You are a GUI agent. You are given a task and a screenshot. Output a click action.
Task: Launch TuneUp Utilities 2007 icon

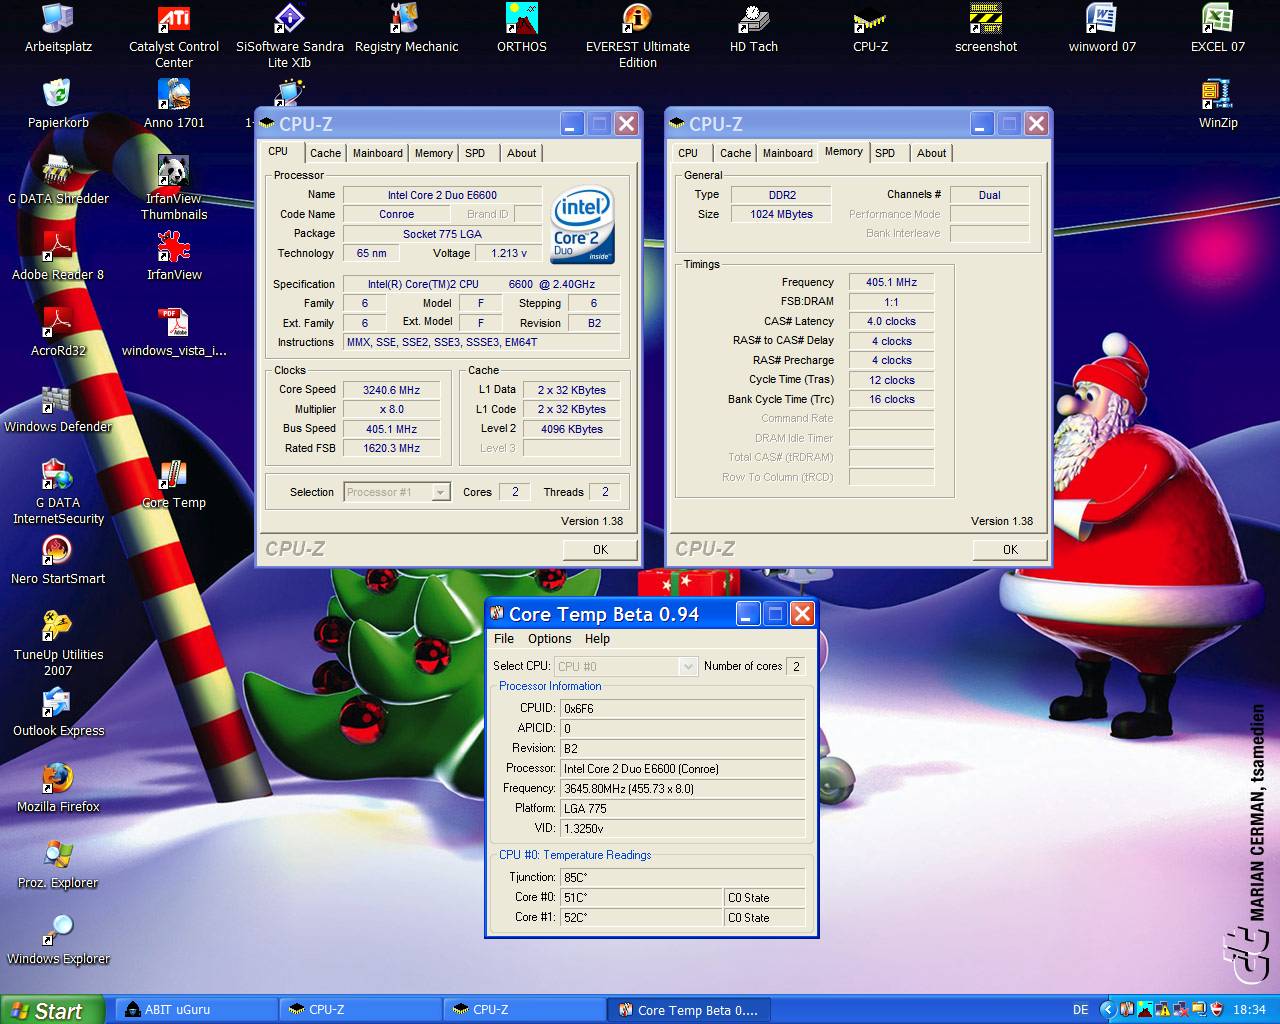click(x=58, y=644)
